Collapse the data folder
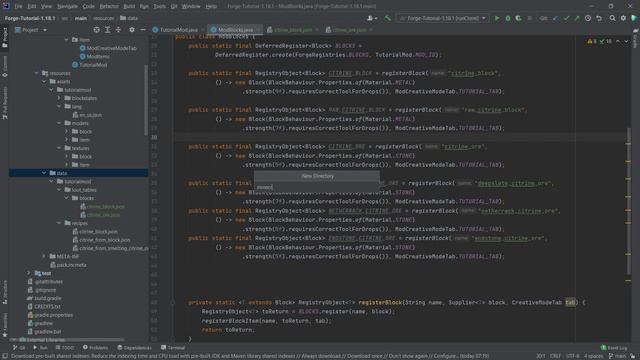Viewport: 640px width, 360px height. click(x=44, y=173)
